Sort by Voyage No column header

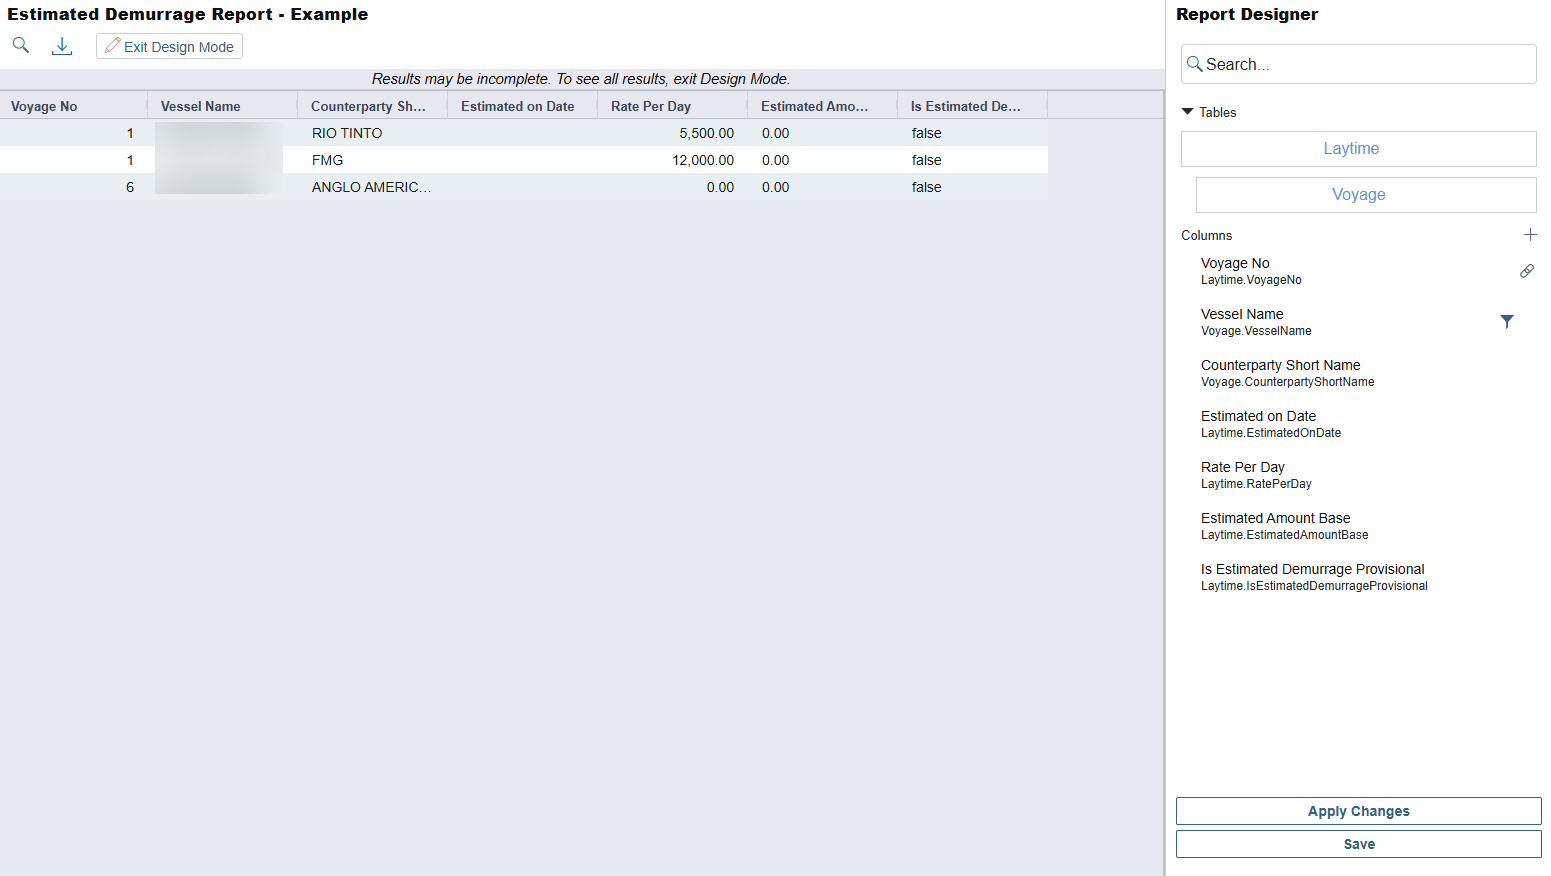44,107
